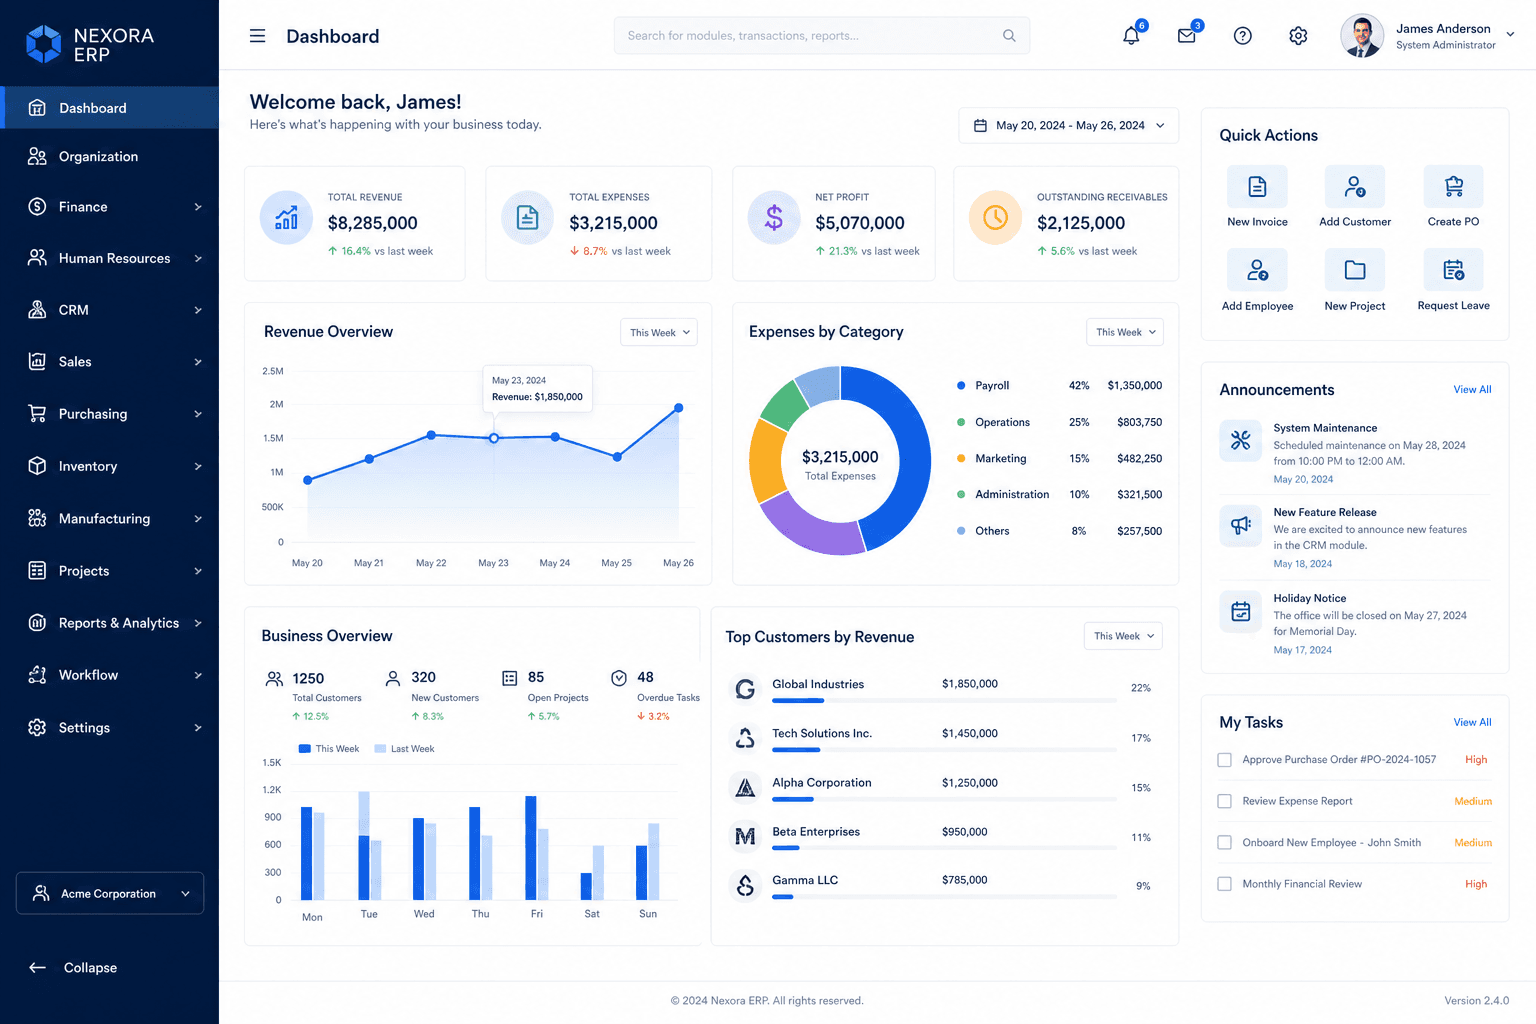Open the Organization sidebar item
1536x1024 pixels.
pyautogui.click(x=110, y=157)
